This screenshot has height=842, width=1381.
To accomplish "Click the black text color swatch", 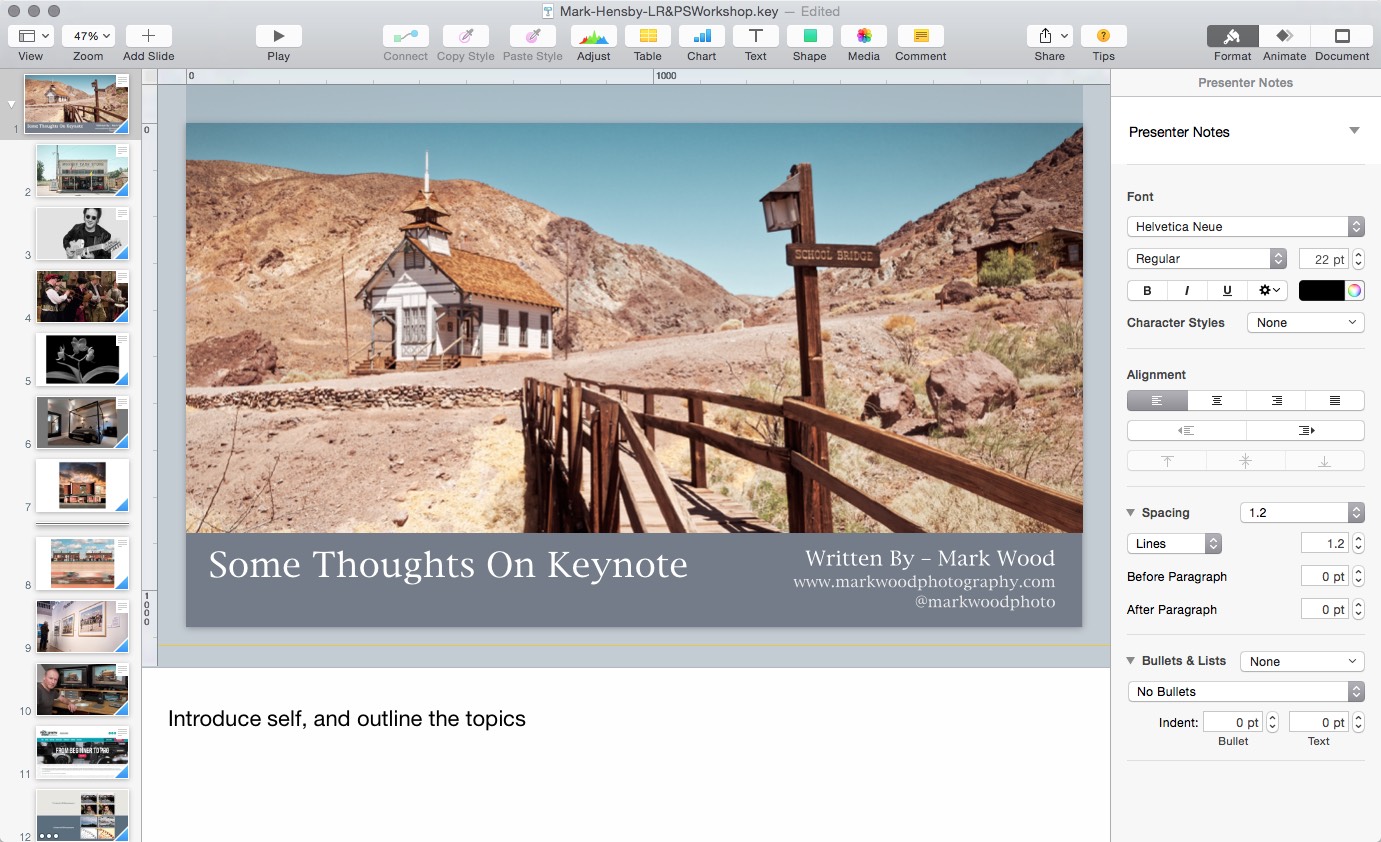I will click(x=1321, y=291).
